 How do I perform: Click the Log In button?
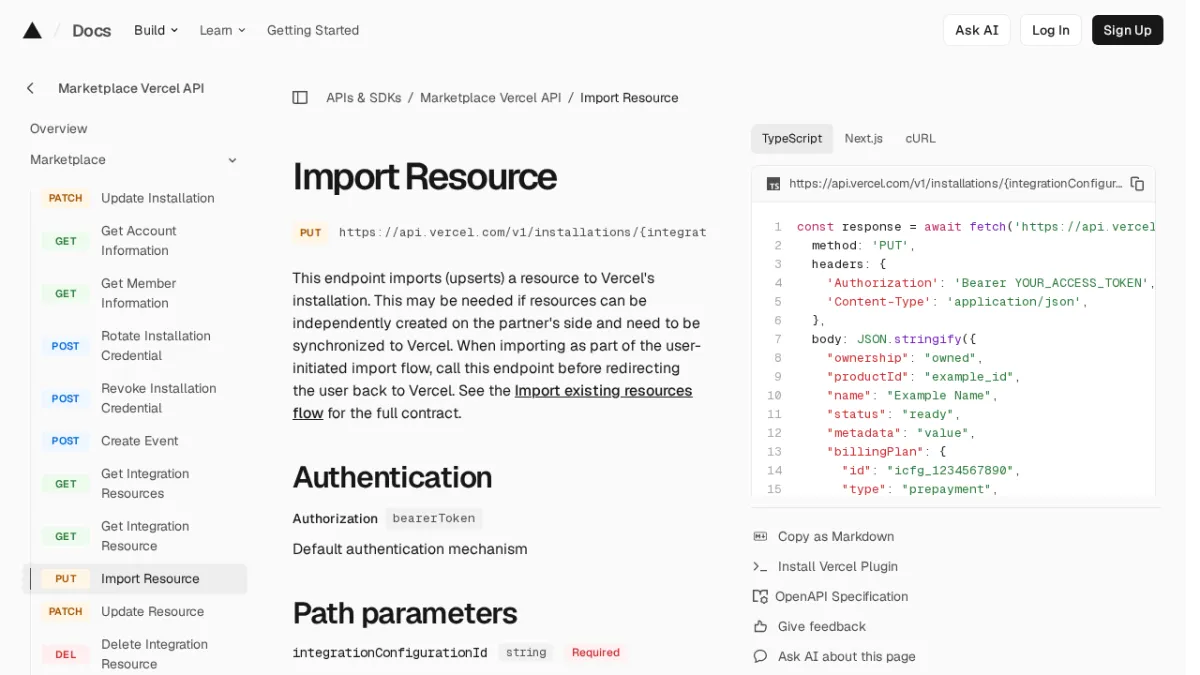[1051, 30]
